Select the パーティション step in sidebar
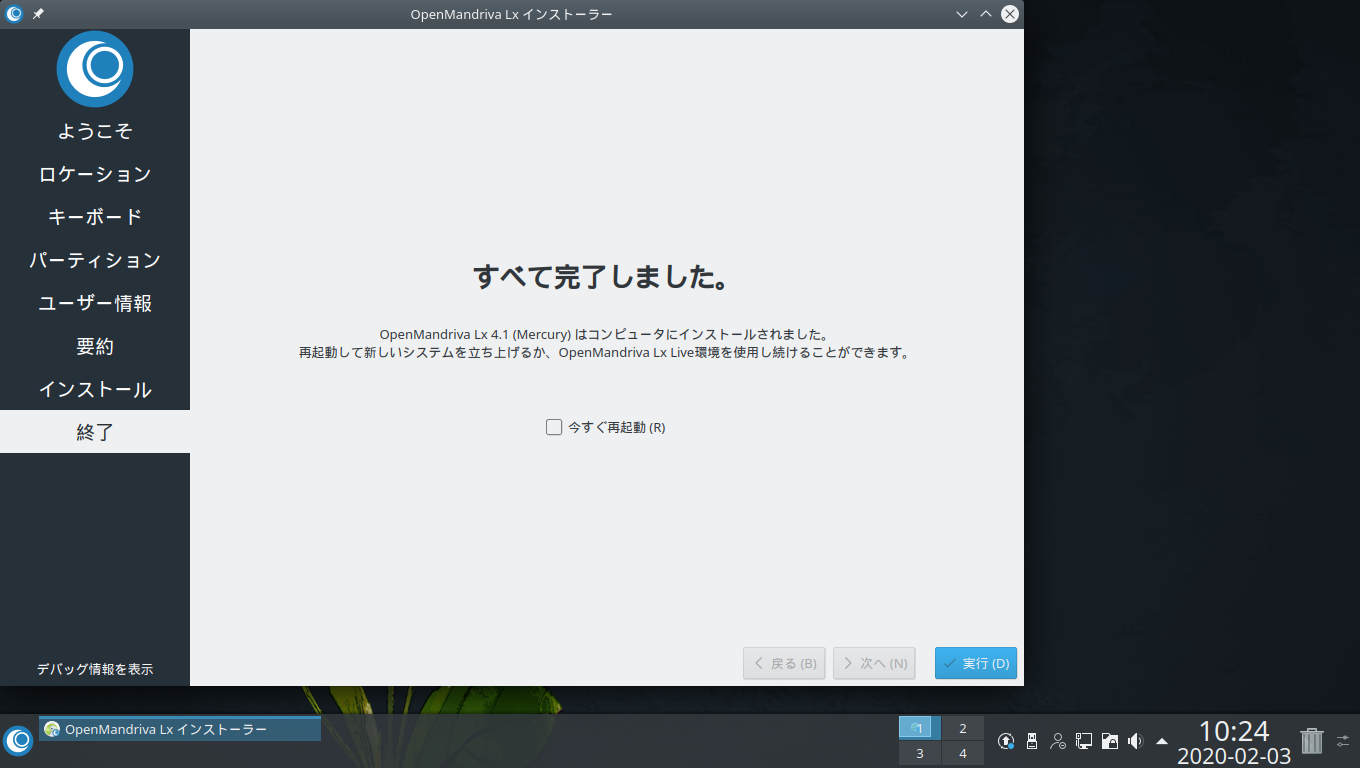Screen dimensions: 1360x768 [95, 260]
